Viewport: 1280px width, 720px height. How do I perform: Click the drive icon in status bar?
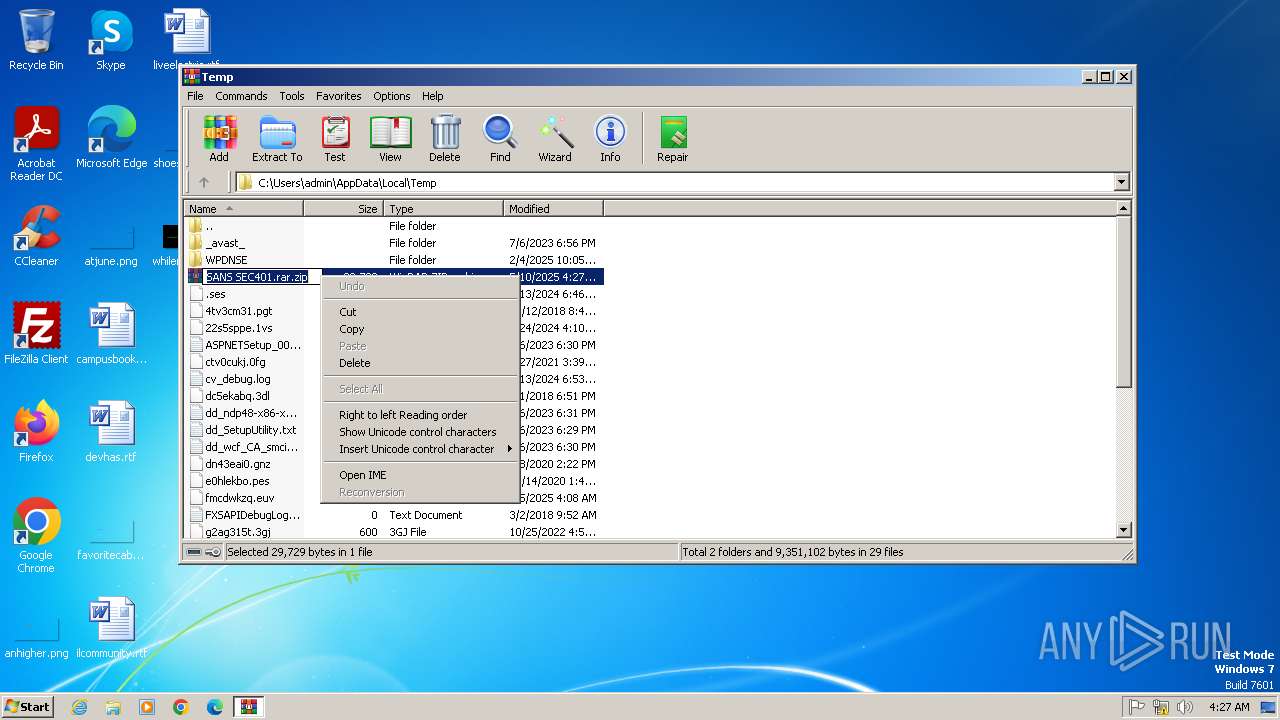[194, 552]
